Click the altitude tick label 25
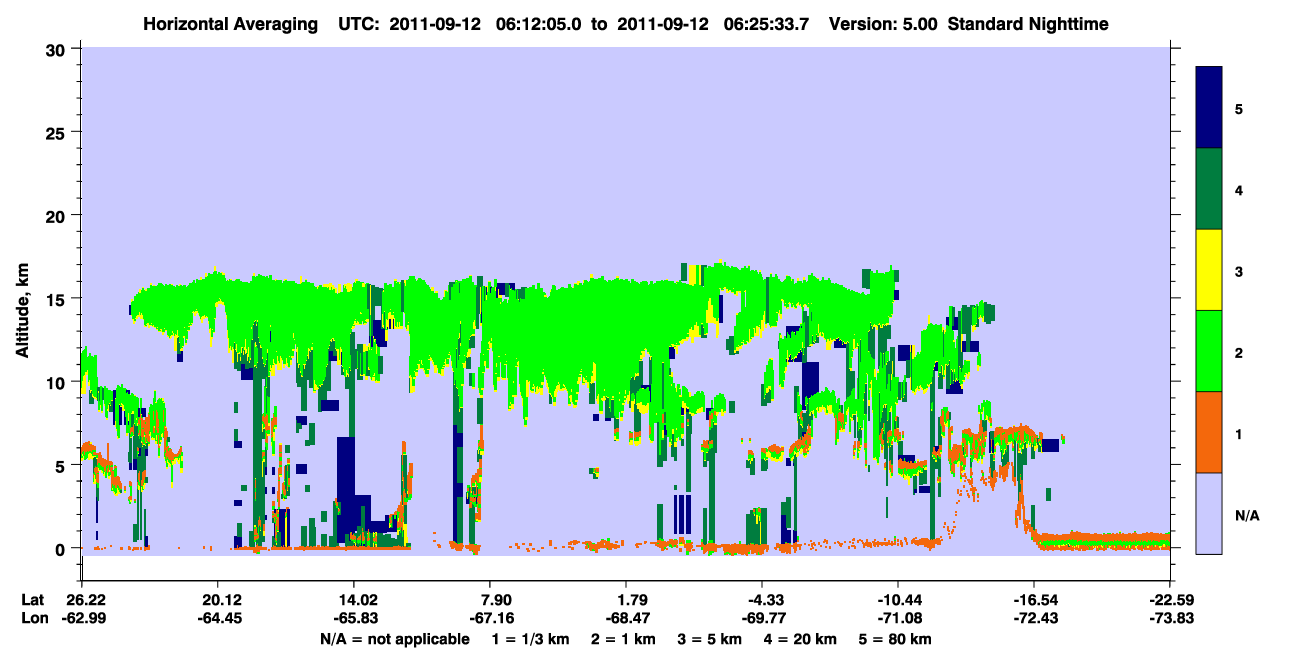The width and height of the screenshot is (1300, 667). tap(58, 132)
